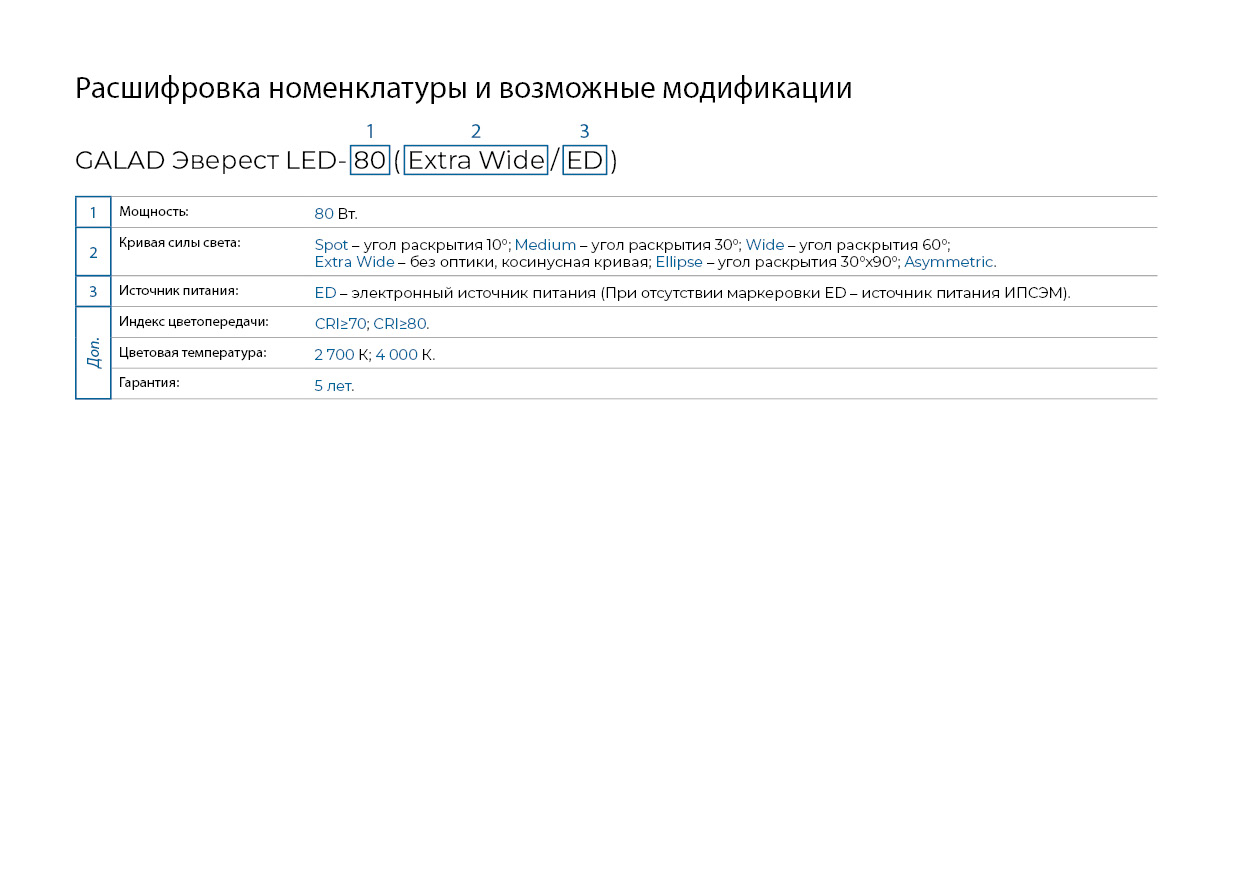Select the "CRI≥70" color rendering value
The height and width of the screenshot is (886, 1240).
tap(340, 324)
